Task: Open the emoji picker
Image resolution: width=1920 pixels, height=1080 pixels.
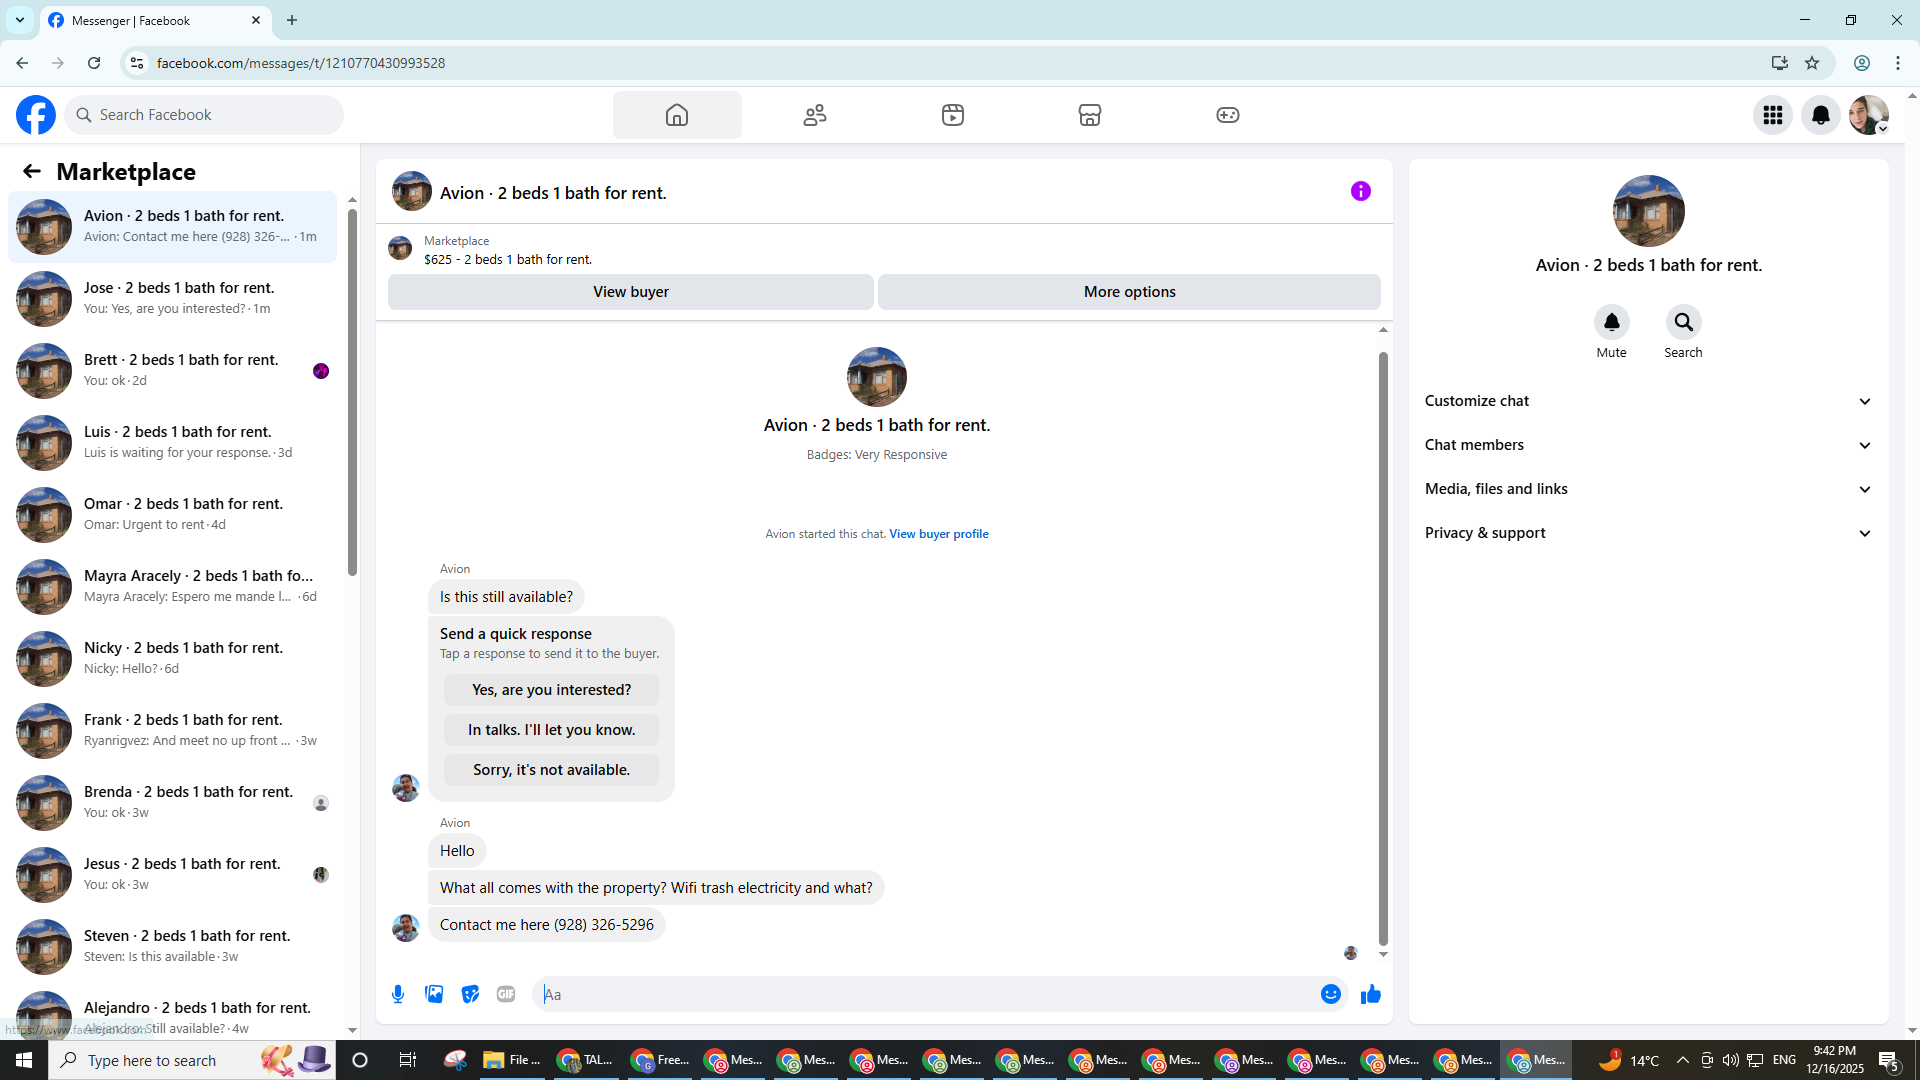Action: point(1331,994)
